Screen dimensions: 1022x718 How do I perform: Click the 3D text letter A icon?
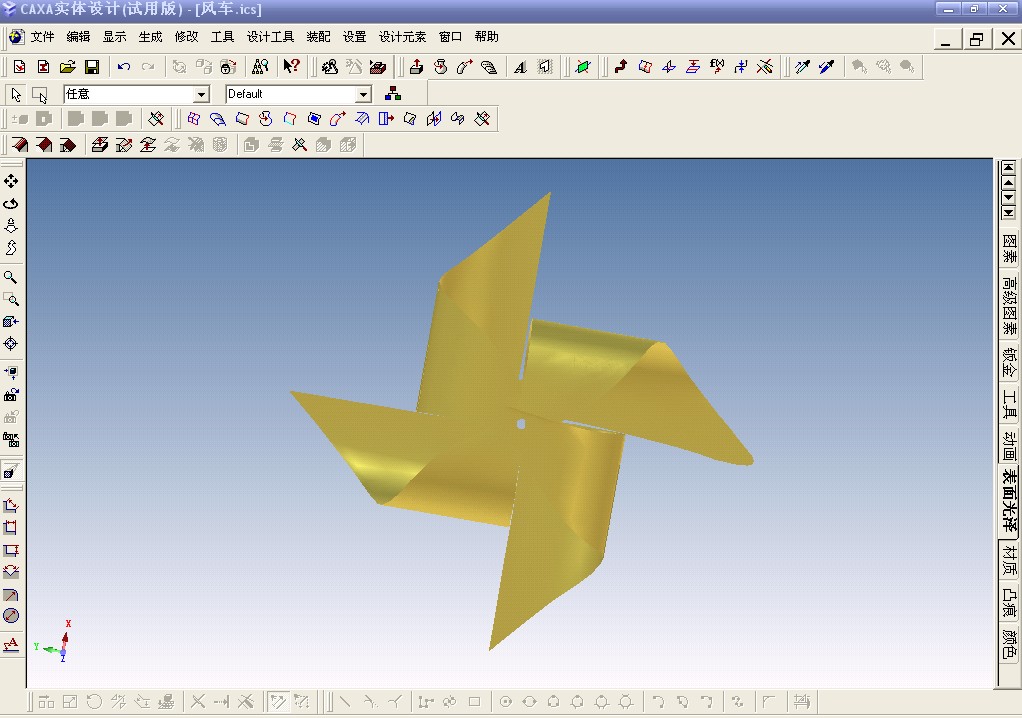pos(520,66)
